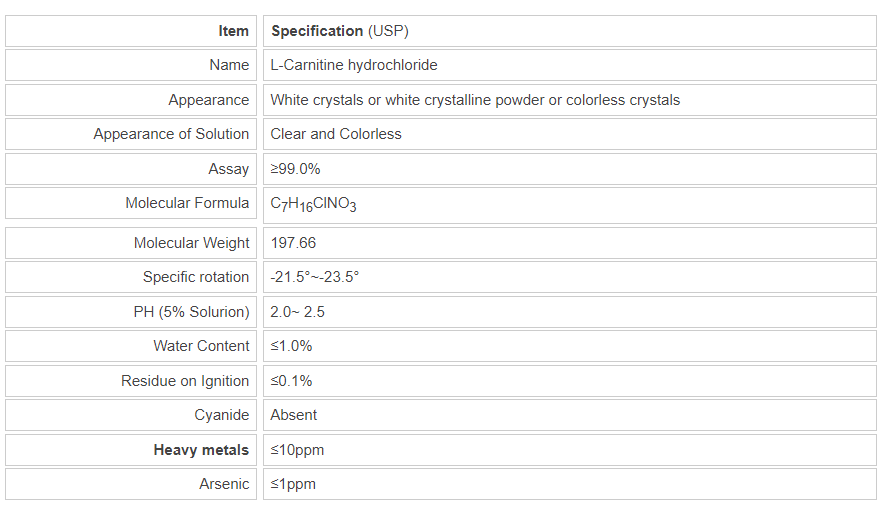Select the Residue on Ignition label
The width and height of the screenshot is (885, 511).
[185, 381]
